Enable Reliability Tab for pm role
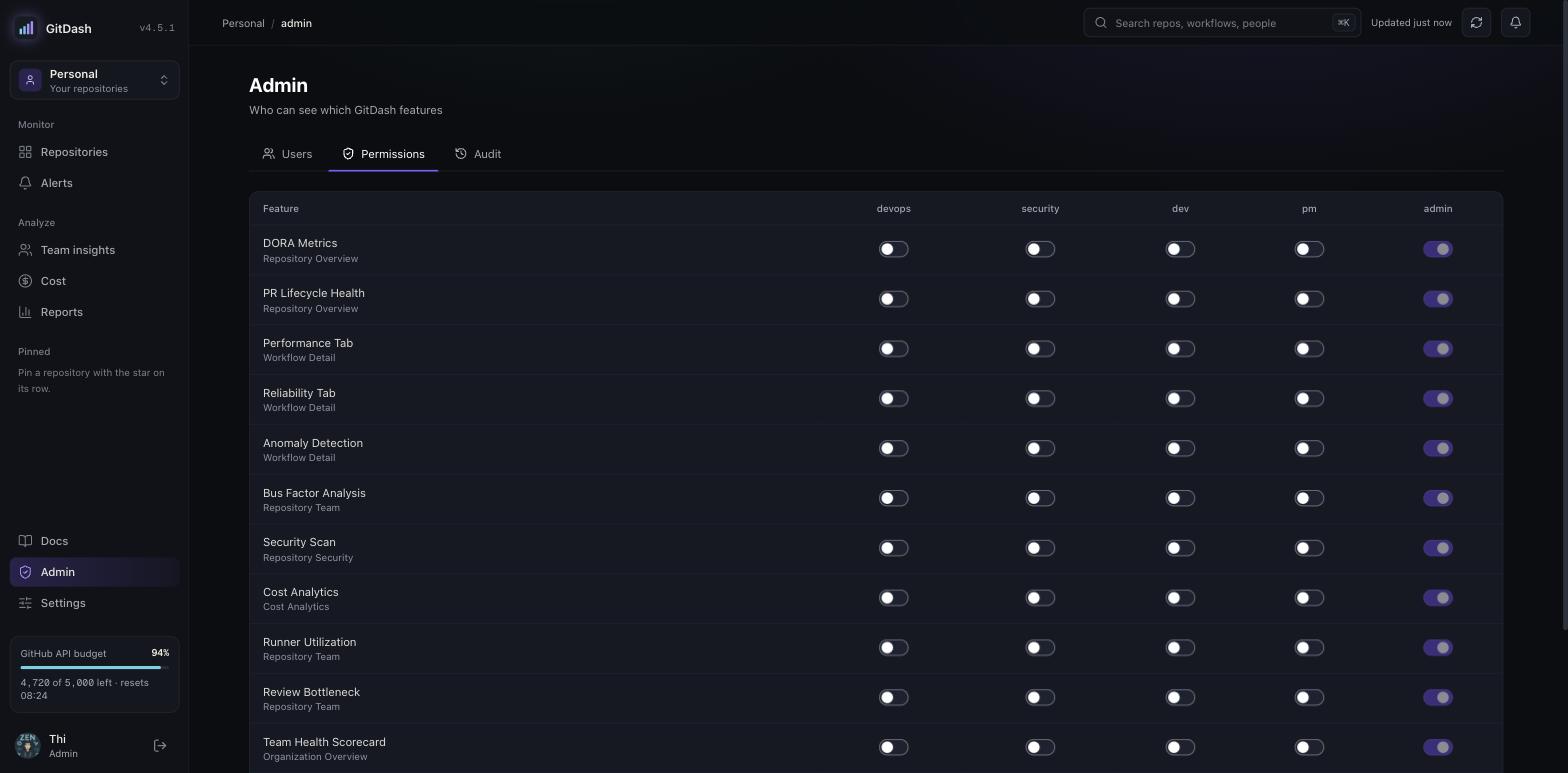 1309,399
